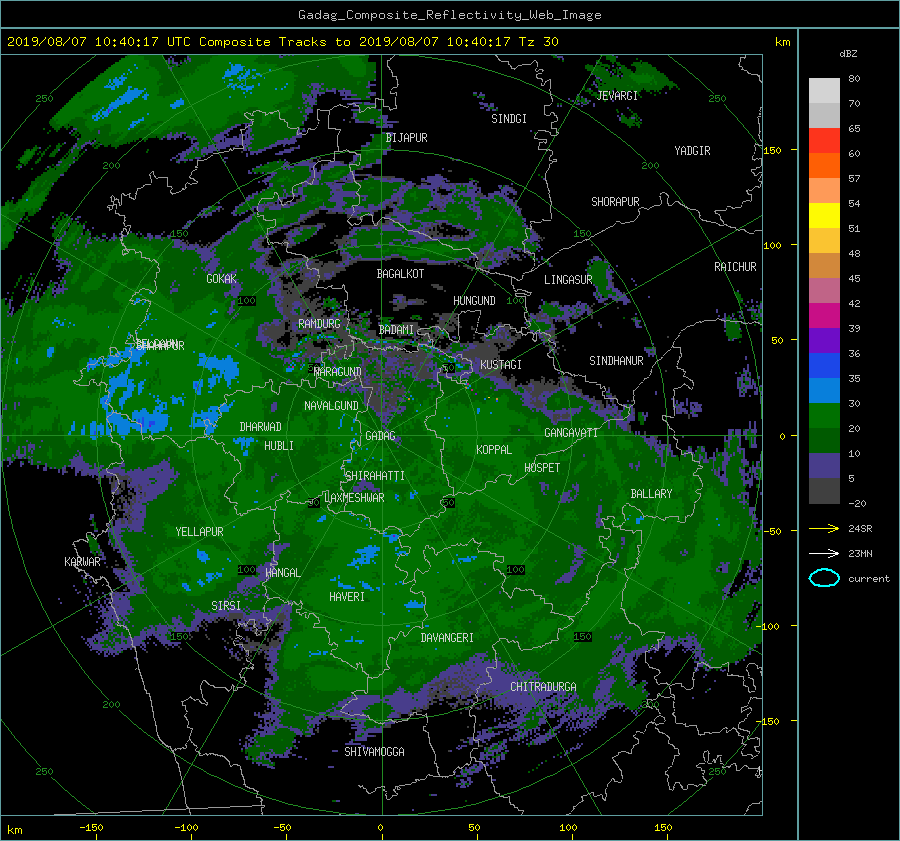Click the white 23MN track arrow in legend
This screenshot has width=900, height=841.
pos(824,553)
